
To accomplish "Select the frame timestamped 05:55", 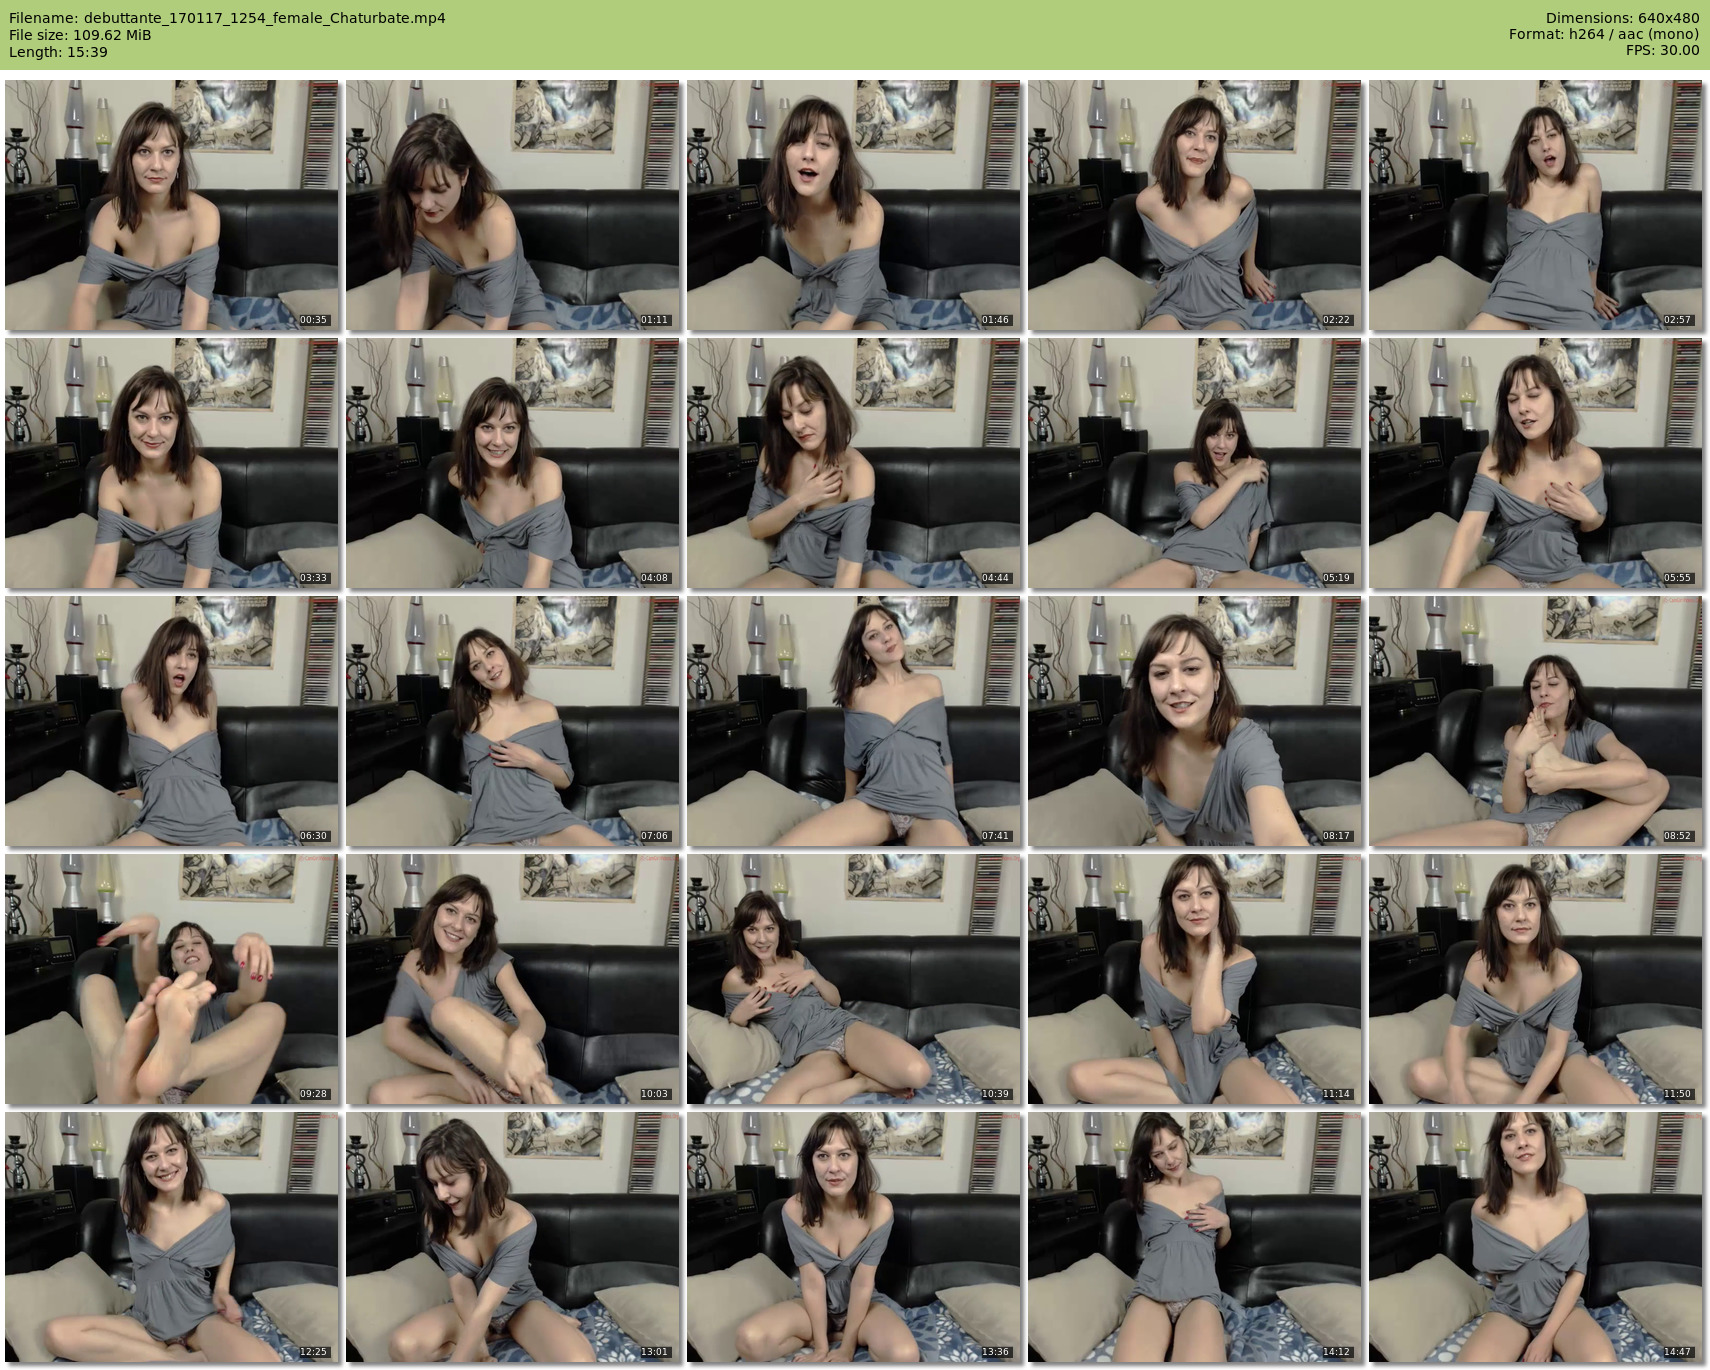I will 1535,463.
